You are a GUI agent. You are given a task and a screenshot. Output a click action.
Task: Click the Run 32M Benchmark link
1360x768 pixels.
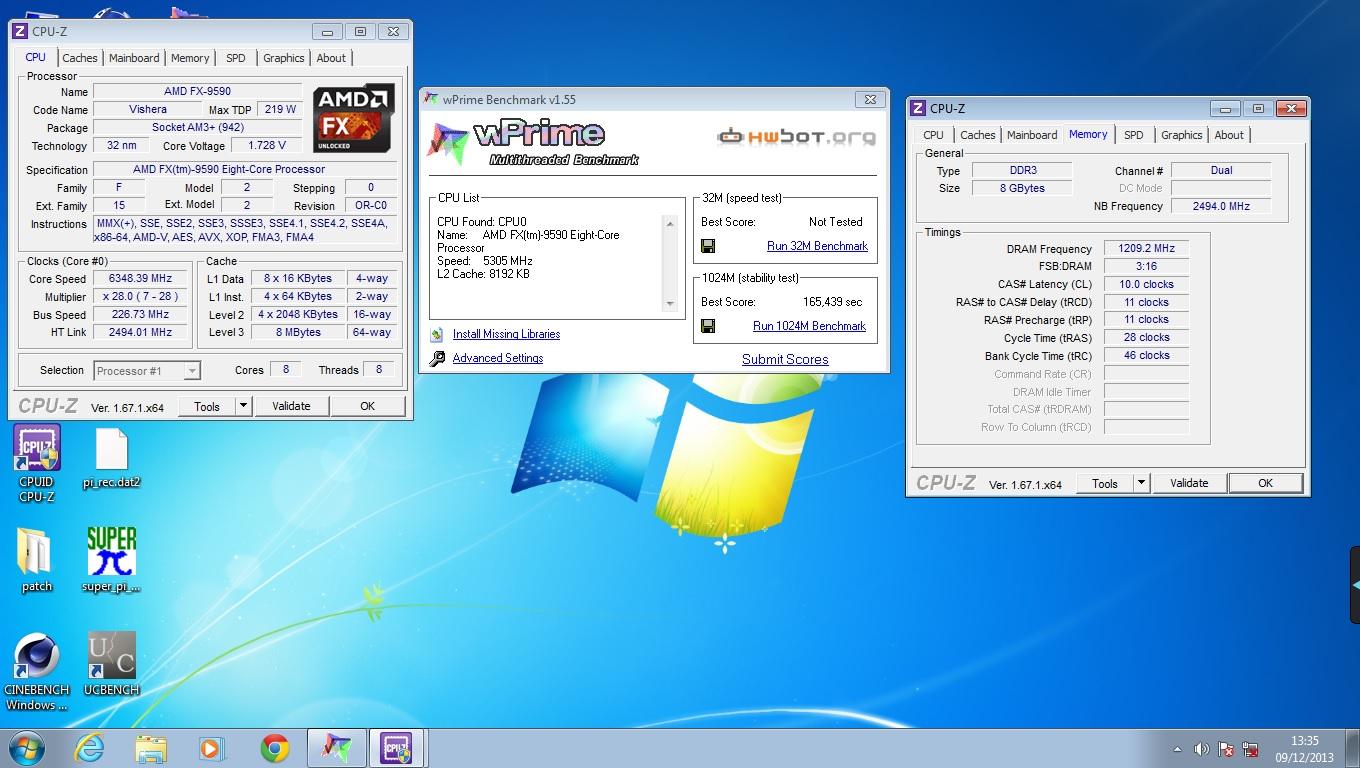[817, 246]
